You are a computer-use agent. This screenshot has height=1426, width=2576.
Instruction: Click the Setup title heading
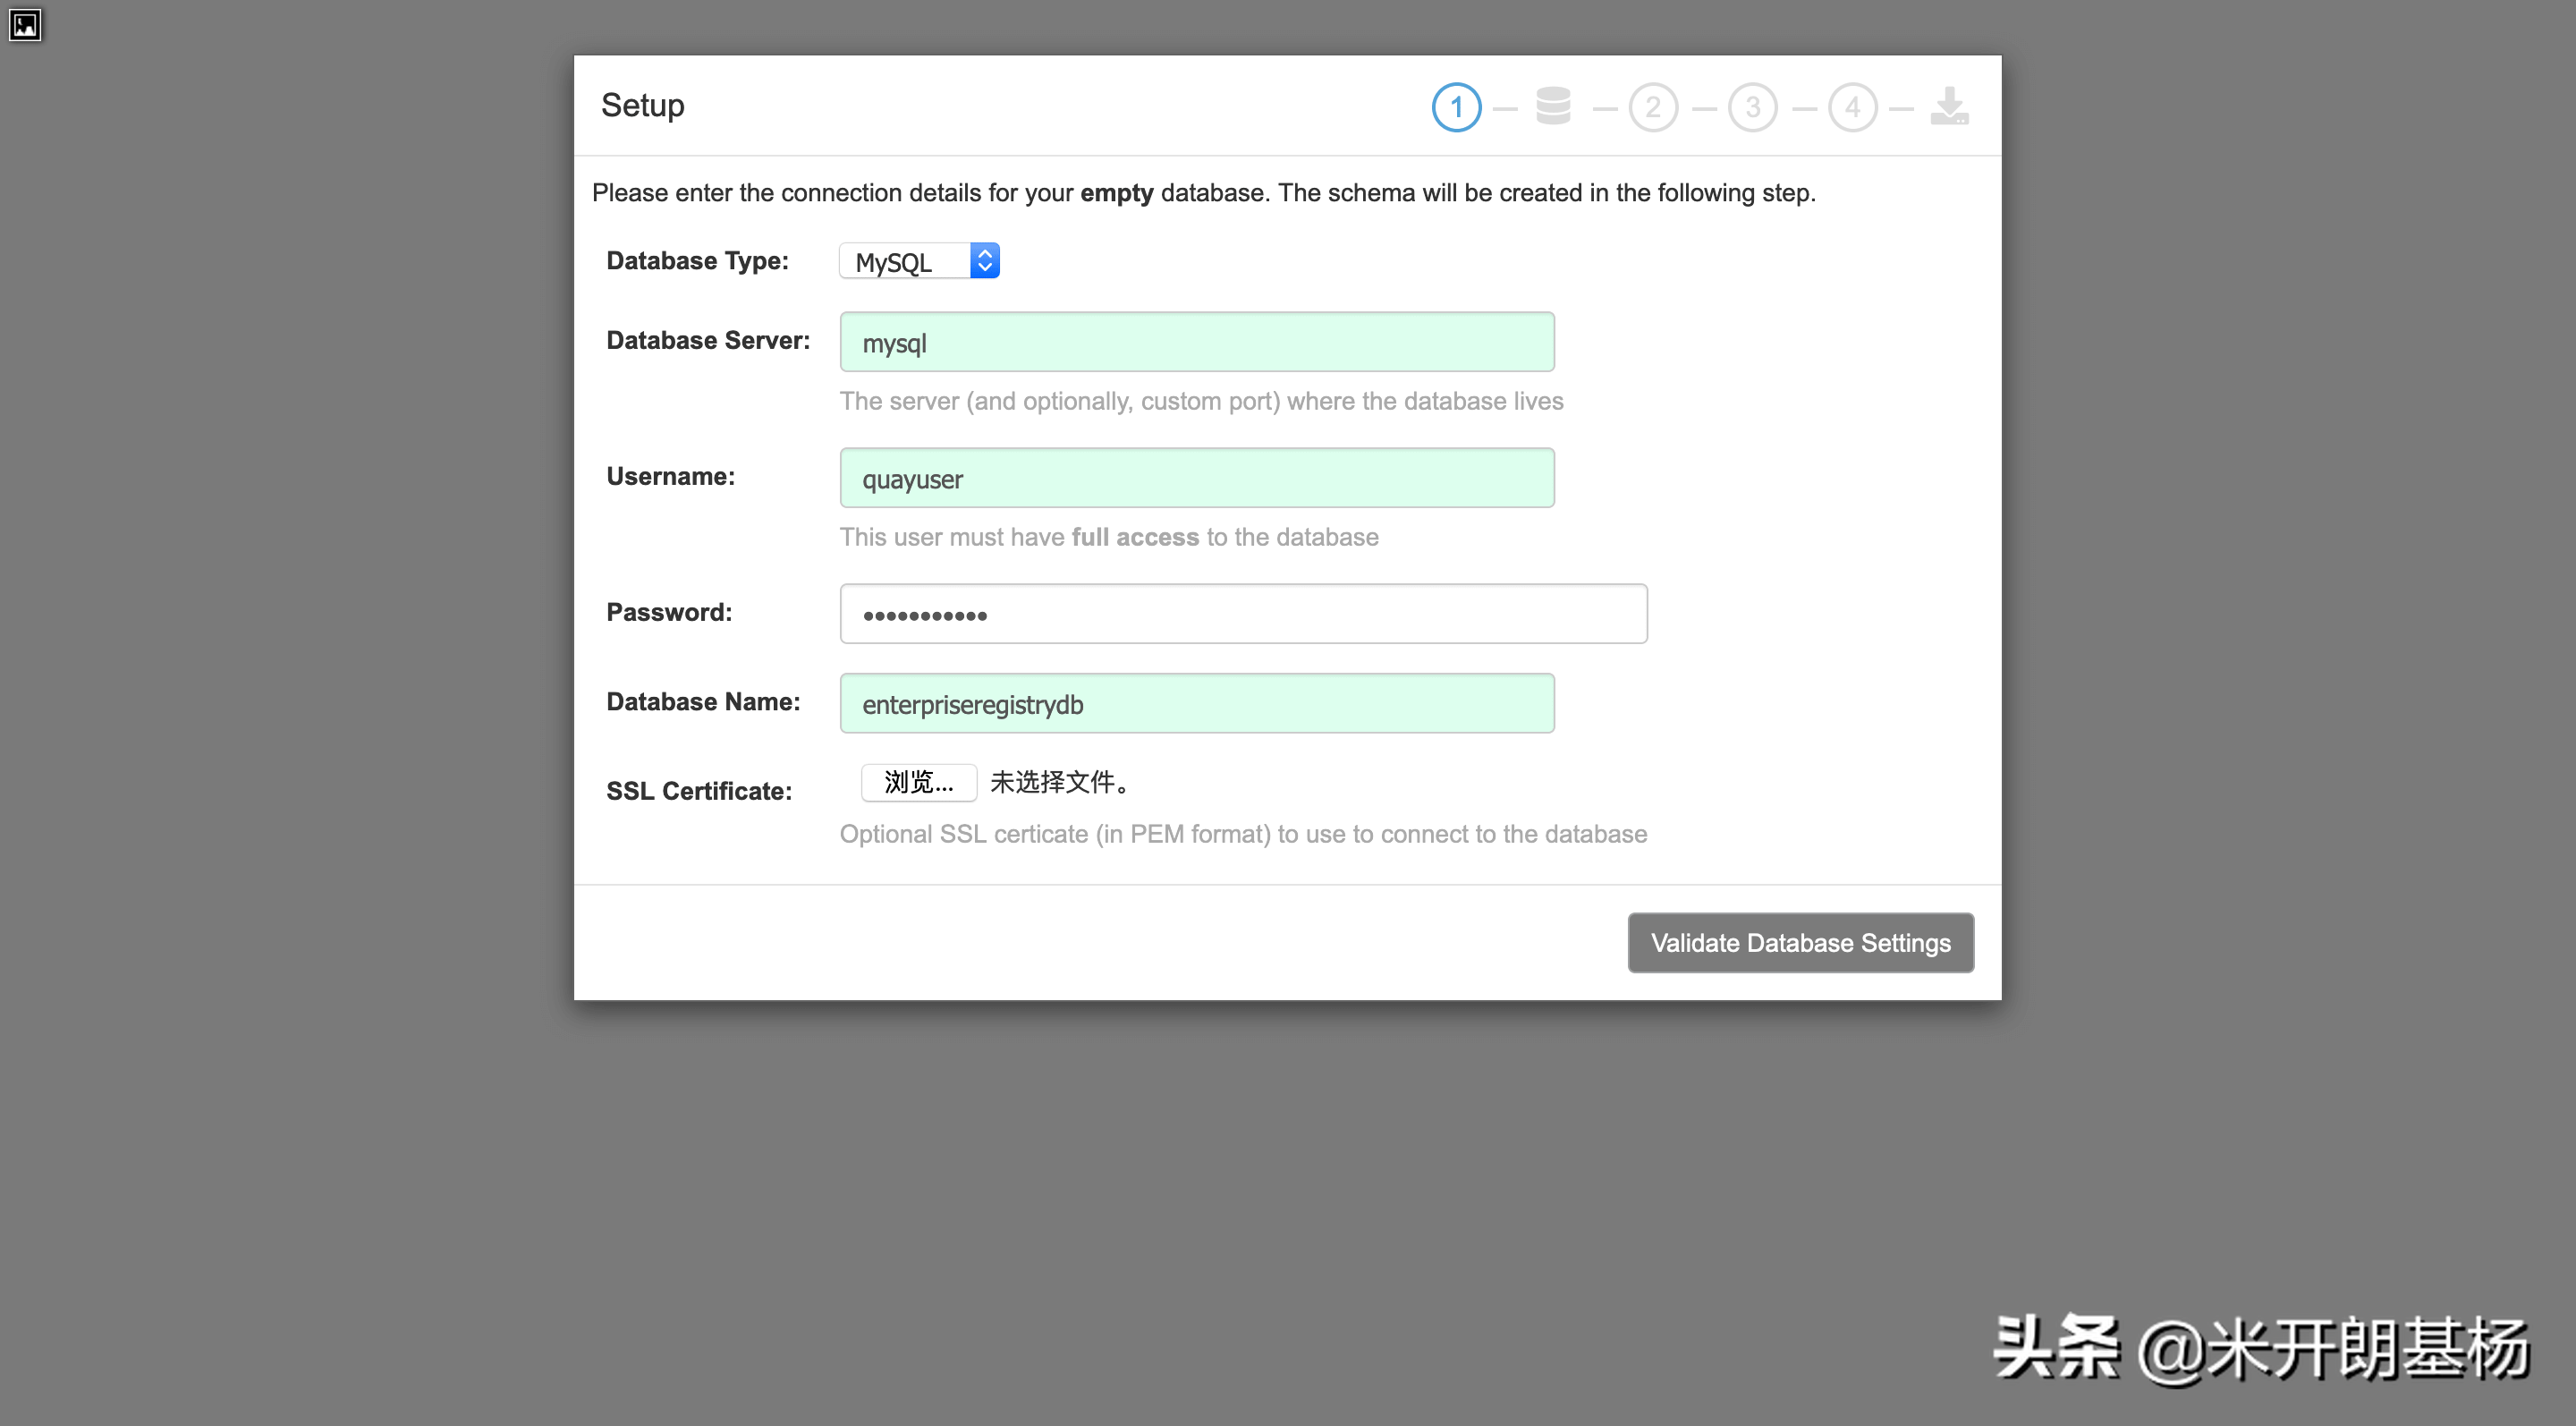click(642, 106)
